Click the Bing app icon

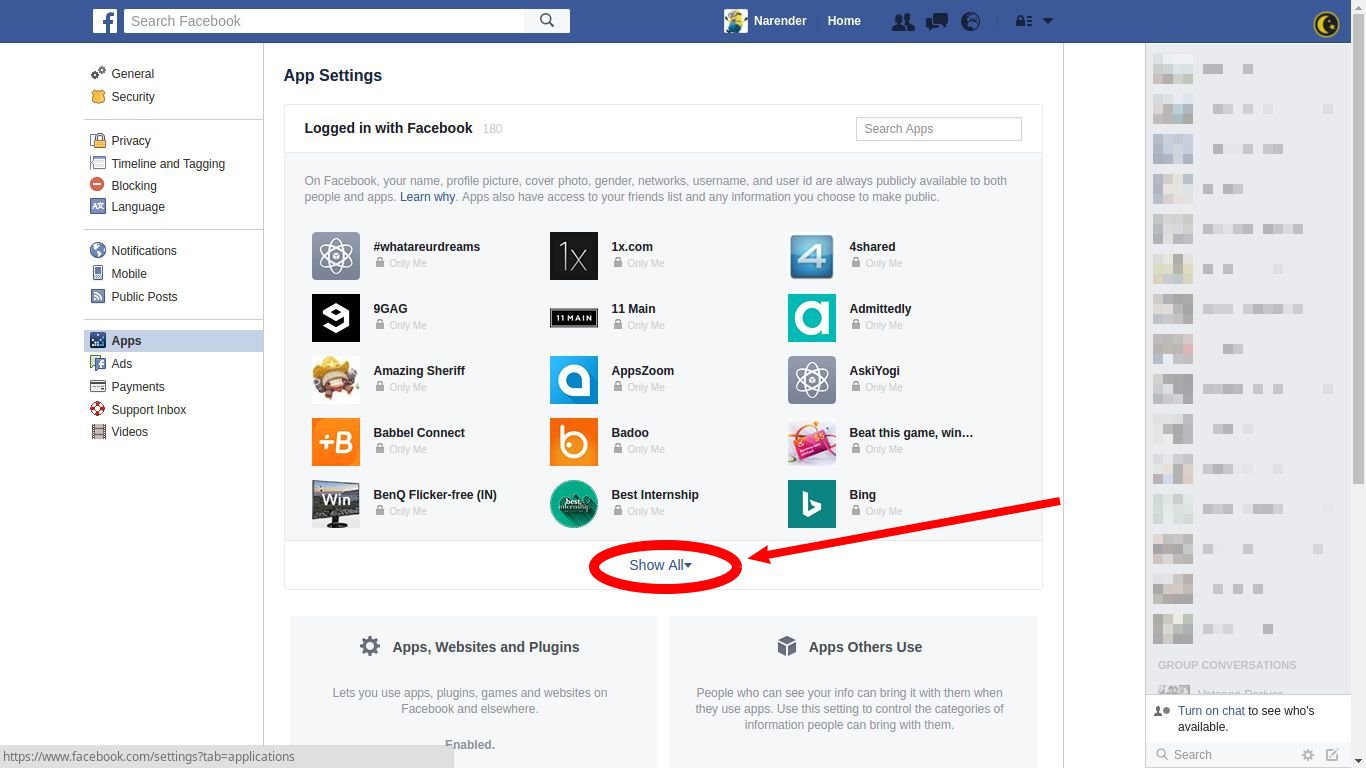(811, 504)
